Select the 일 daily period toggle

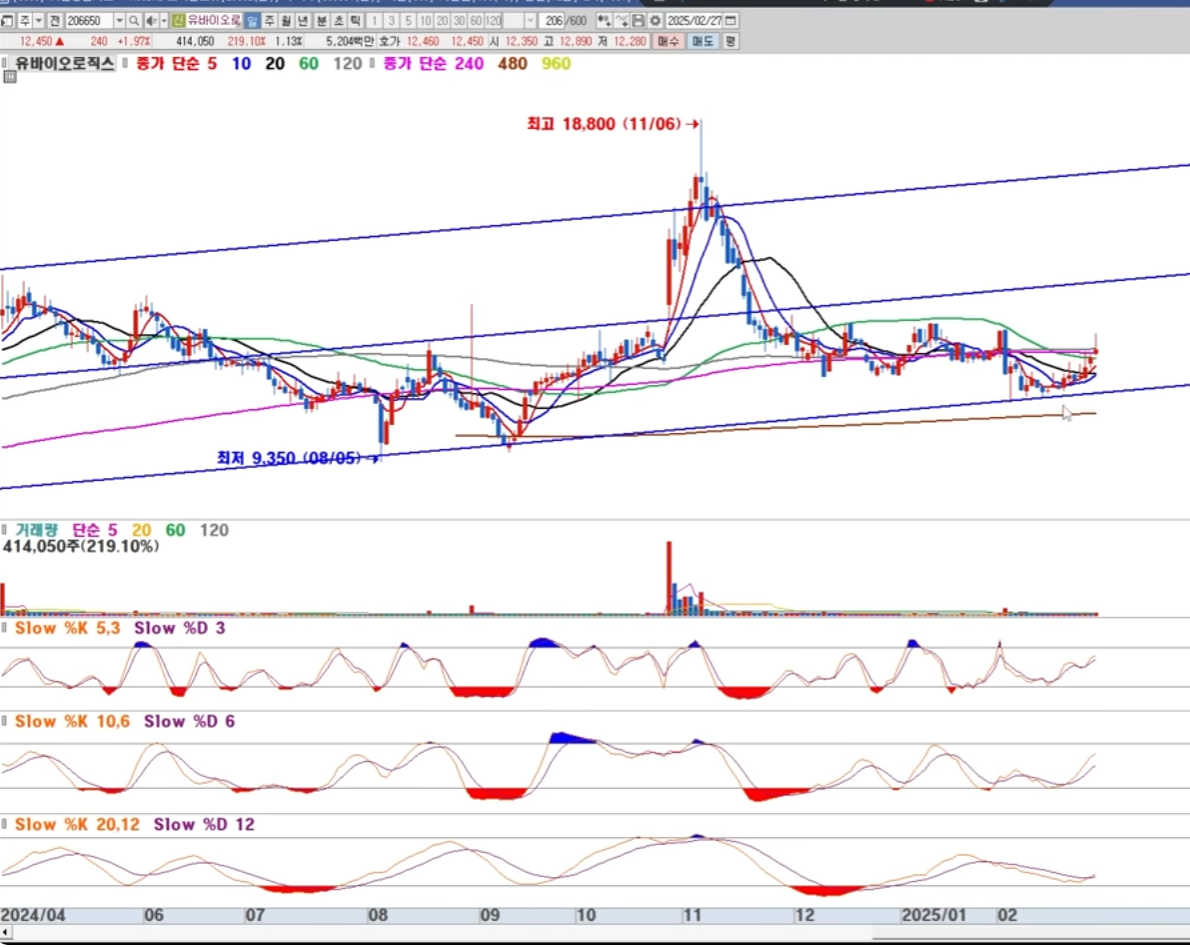pos(252,20)
